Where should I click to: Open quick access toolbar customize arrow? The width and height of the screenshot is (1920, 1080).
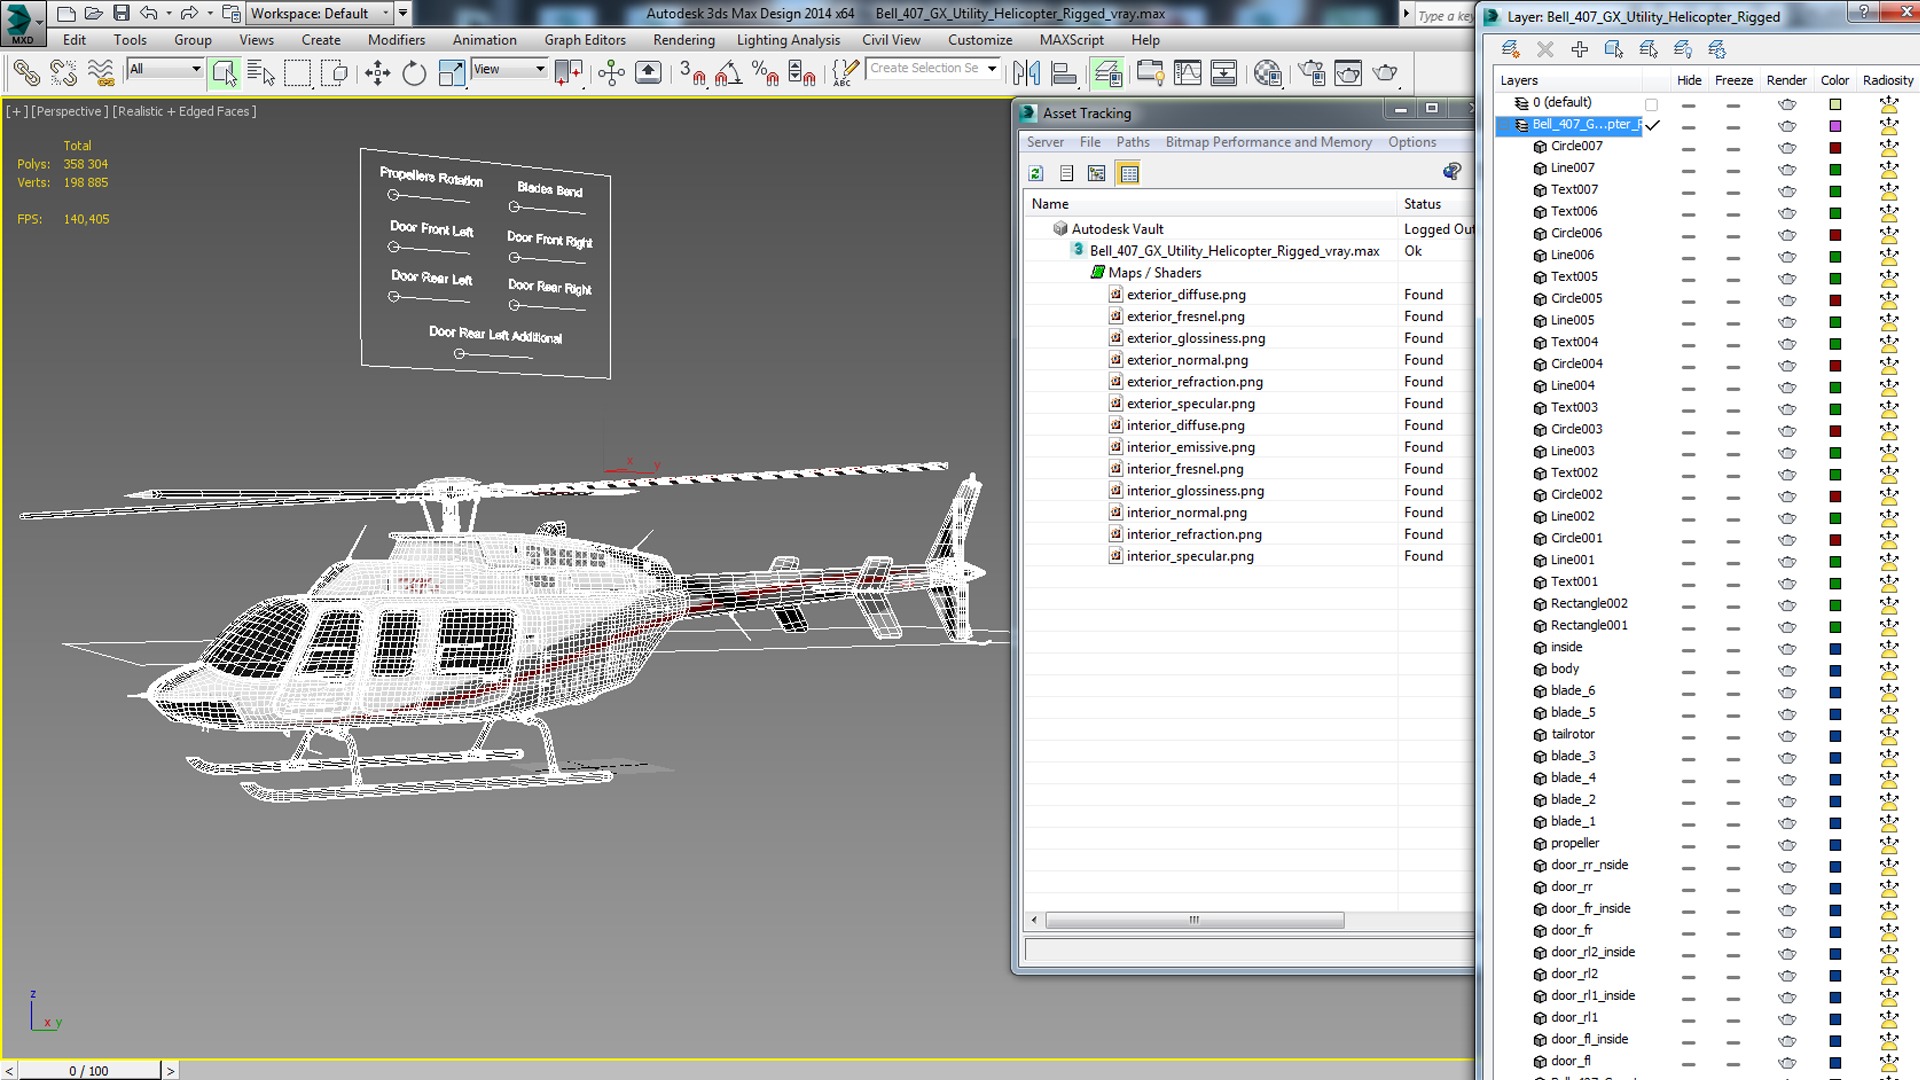(x=403, y=13)
